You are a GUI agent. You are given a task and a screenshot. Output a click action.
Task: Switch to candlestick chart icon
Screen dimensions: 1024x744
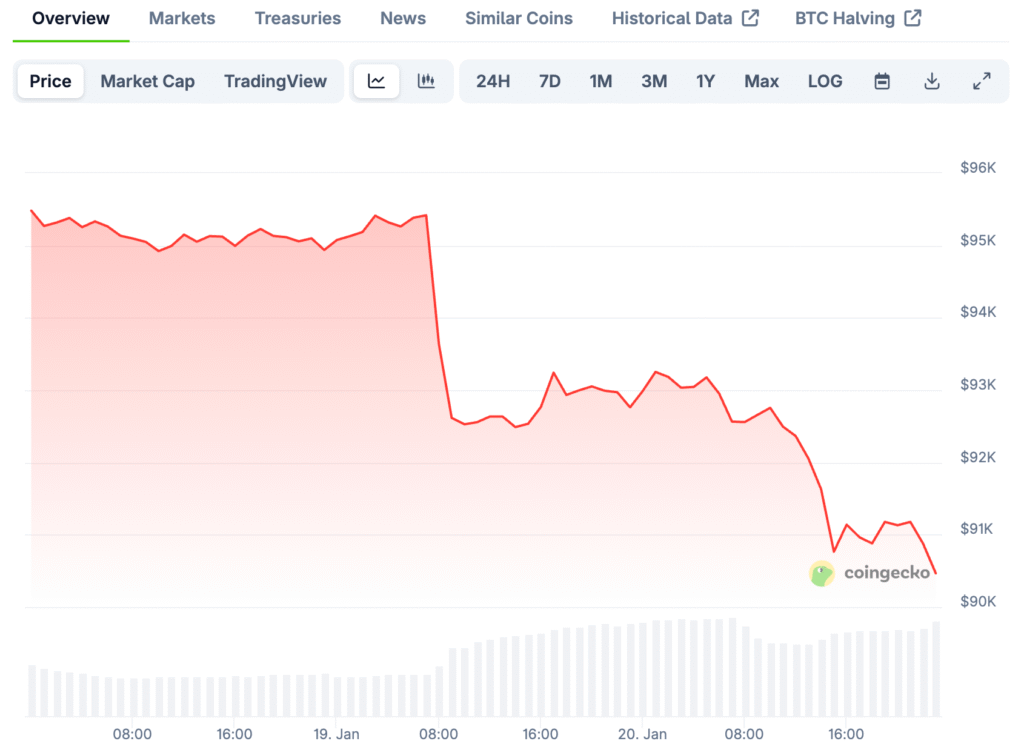[x=426, y=82]
